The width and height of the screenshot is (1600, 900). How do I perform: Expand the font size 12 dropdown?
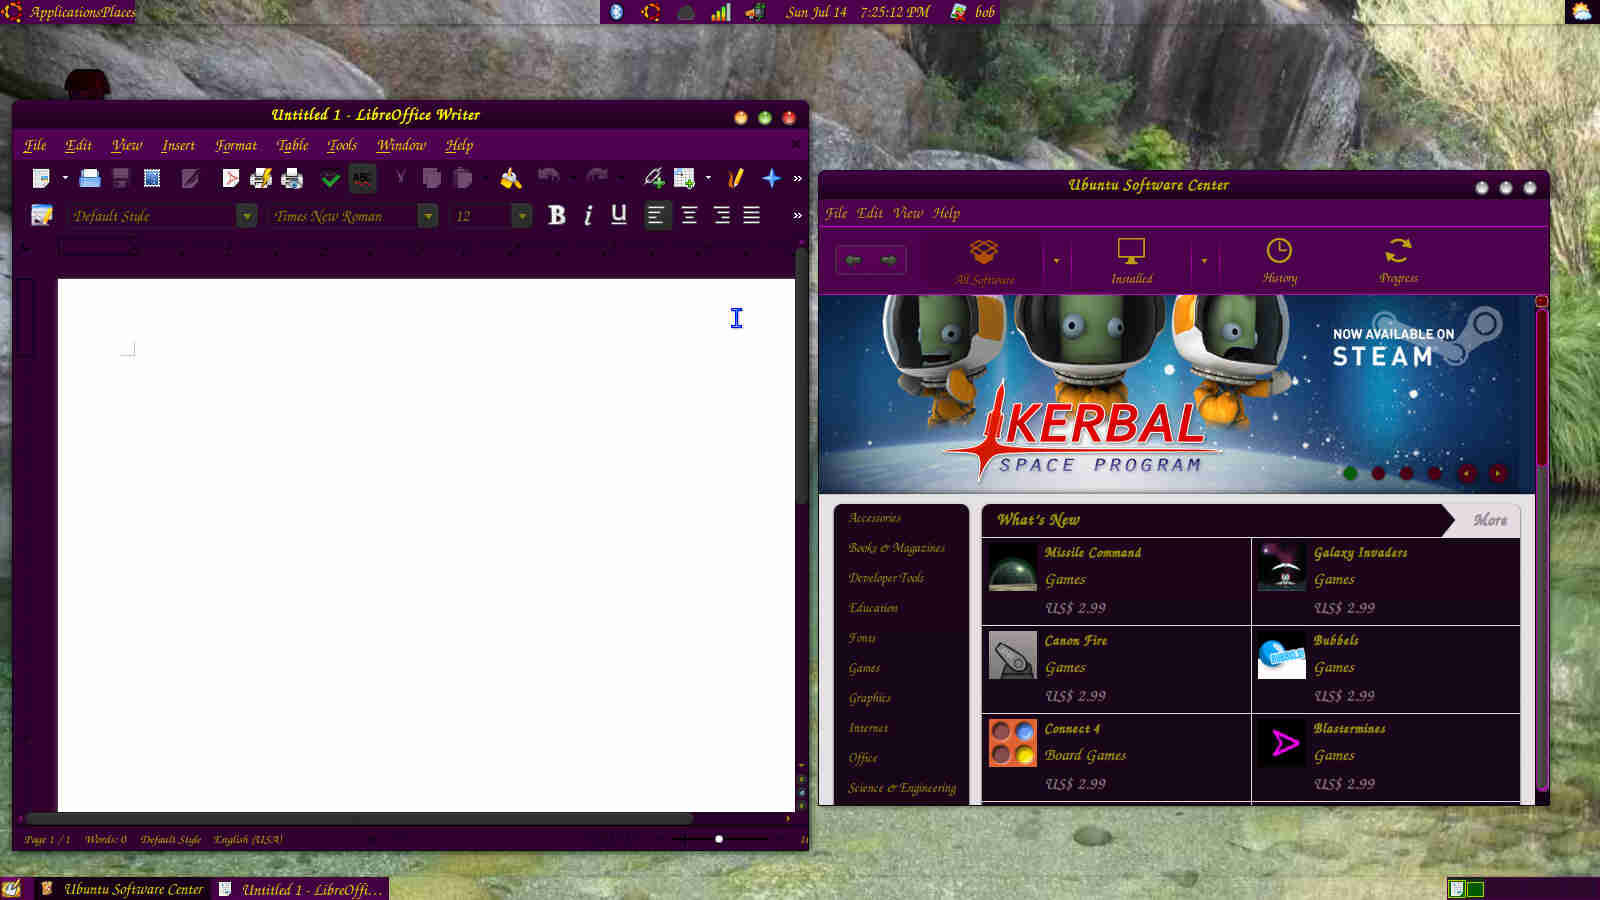[521, 216]
